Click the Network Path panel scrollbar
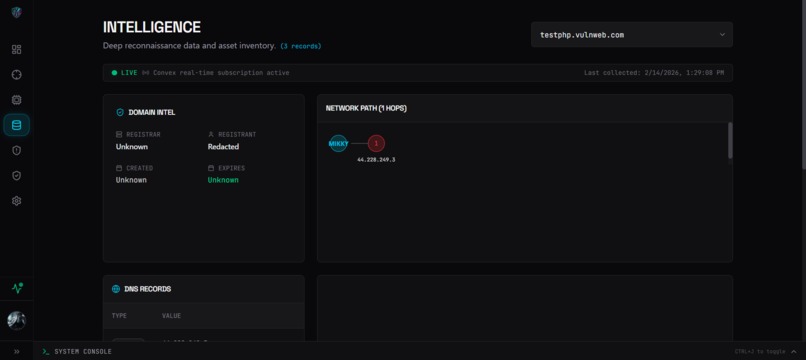This screenshot has height=360, width=806. coord(730,140)
